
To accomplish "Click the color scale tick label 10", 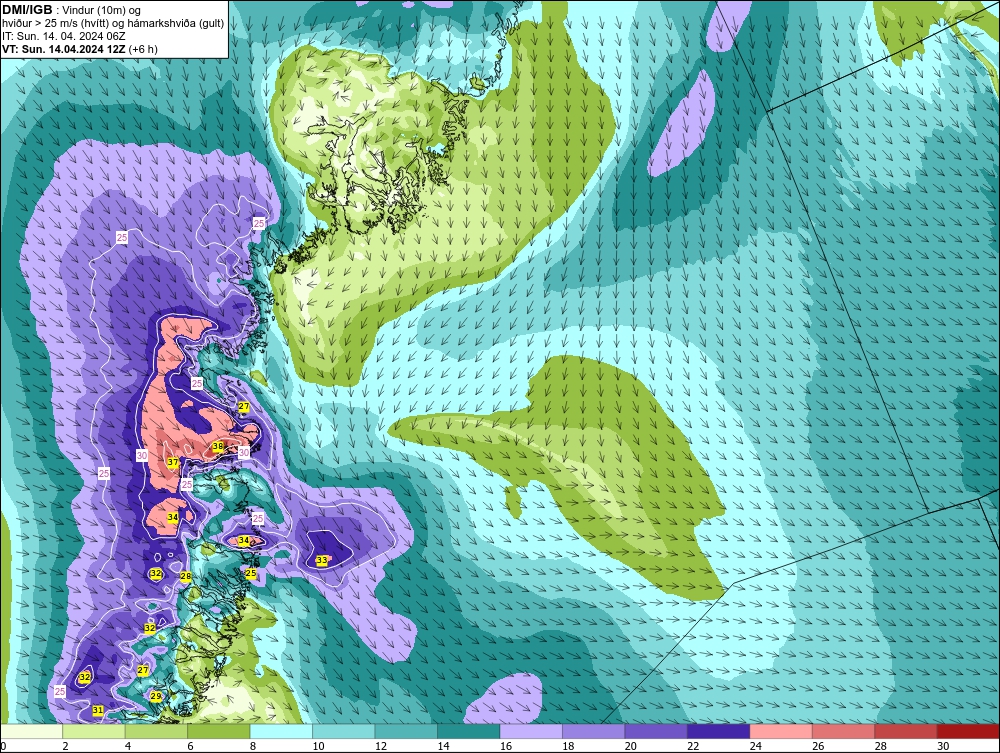I will point(318,746).
